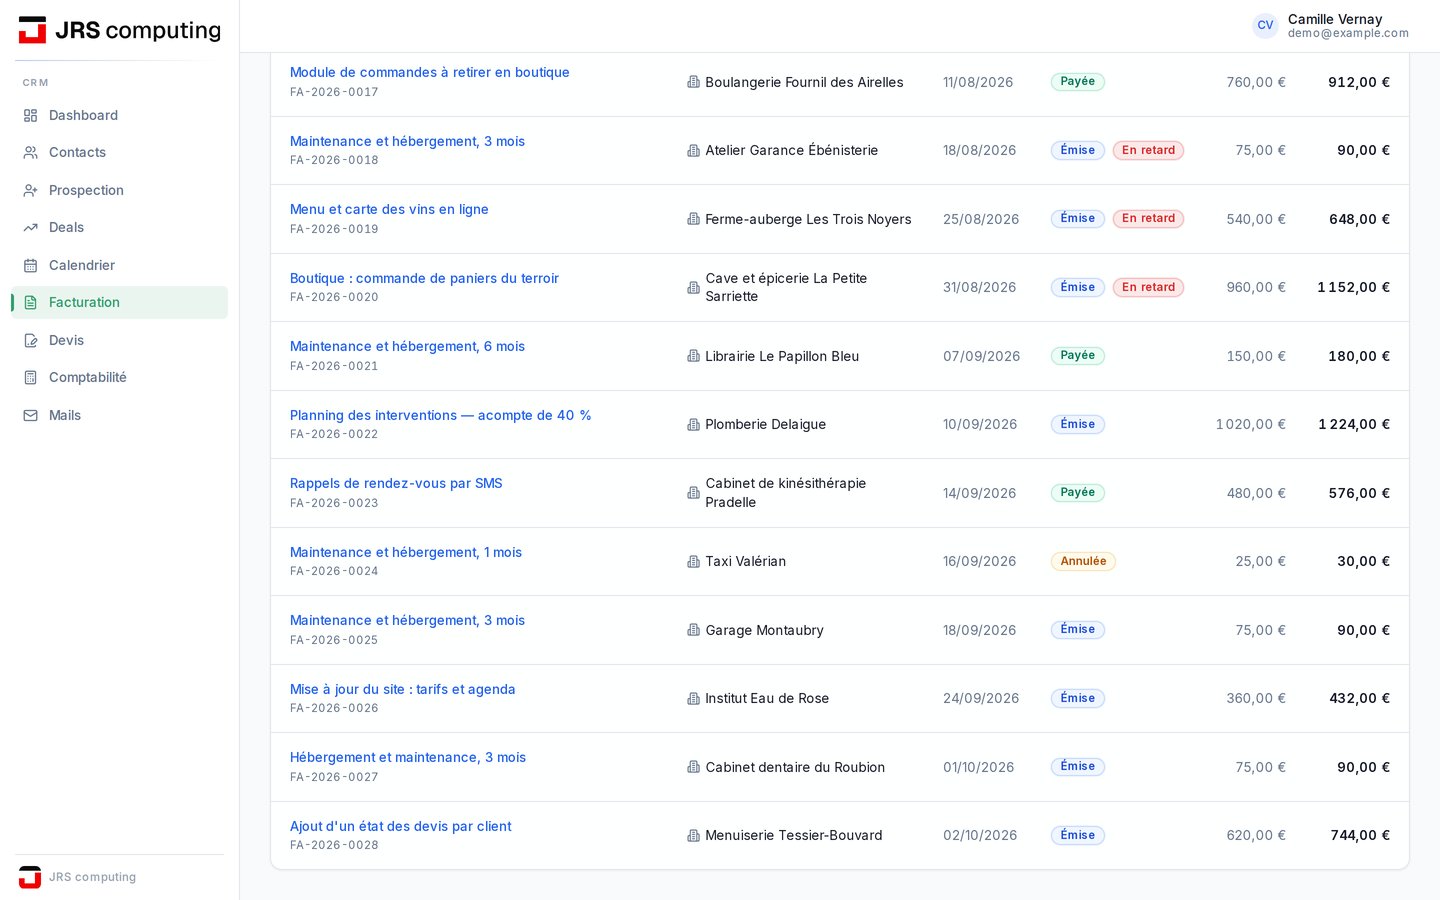Click the building icon beside Garage Montaubry
The image size is (1440, 900).
[x=693, y=630]
